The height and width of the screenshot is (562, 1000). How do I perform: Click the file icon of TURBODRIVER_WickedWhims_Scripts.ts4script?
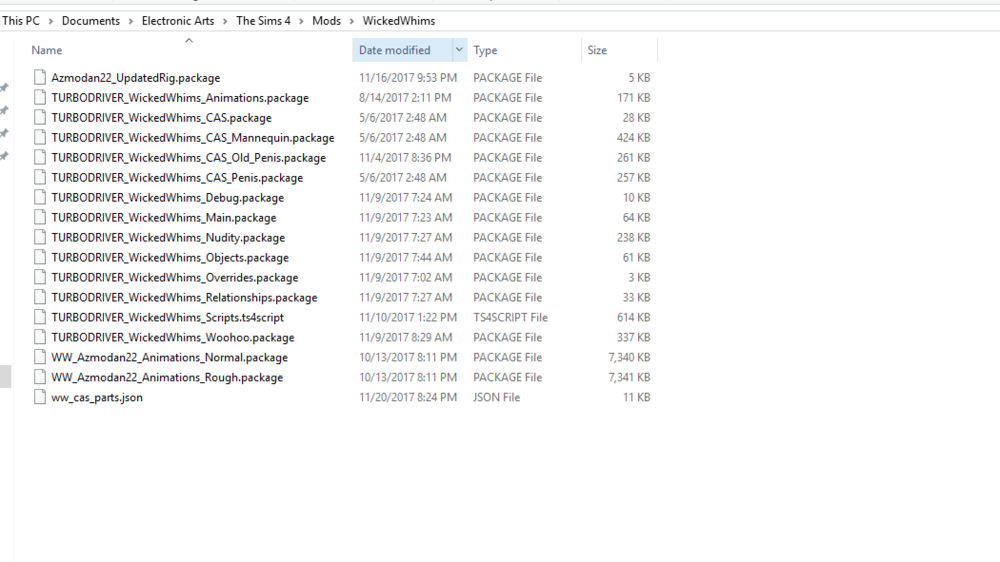40,318
